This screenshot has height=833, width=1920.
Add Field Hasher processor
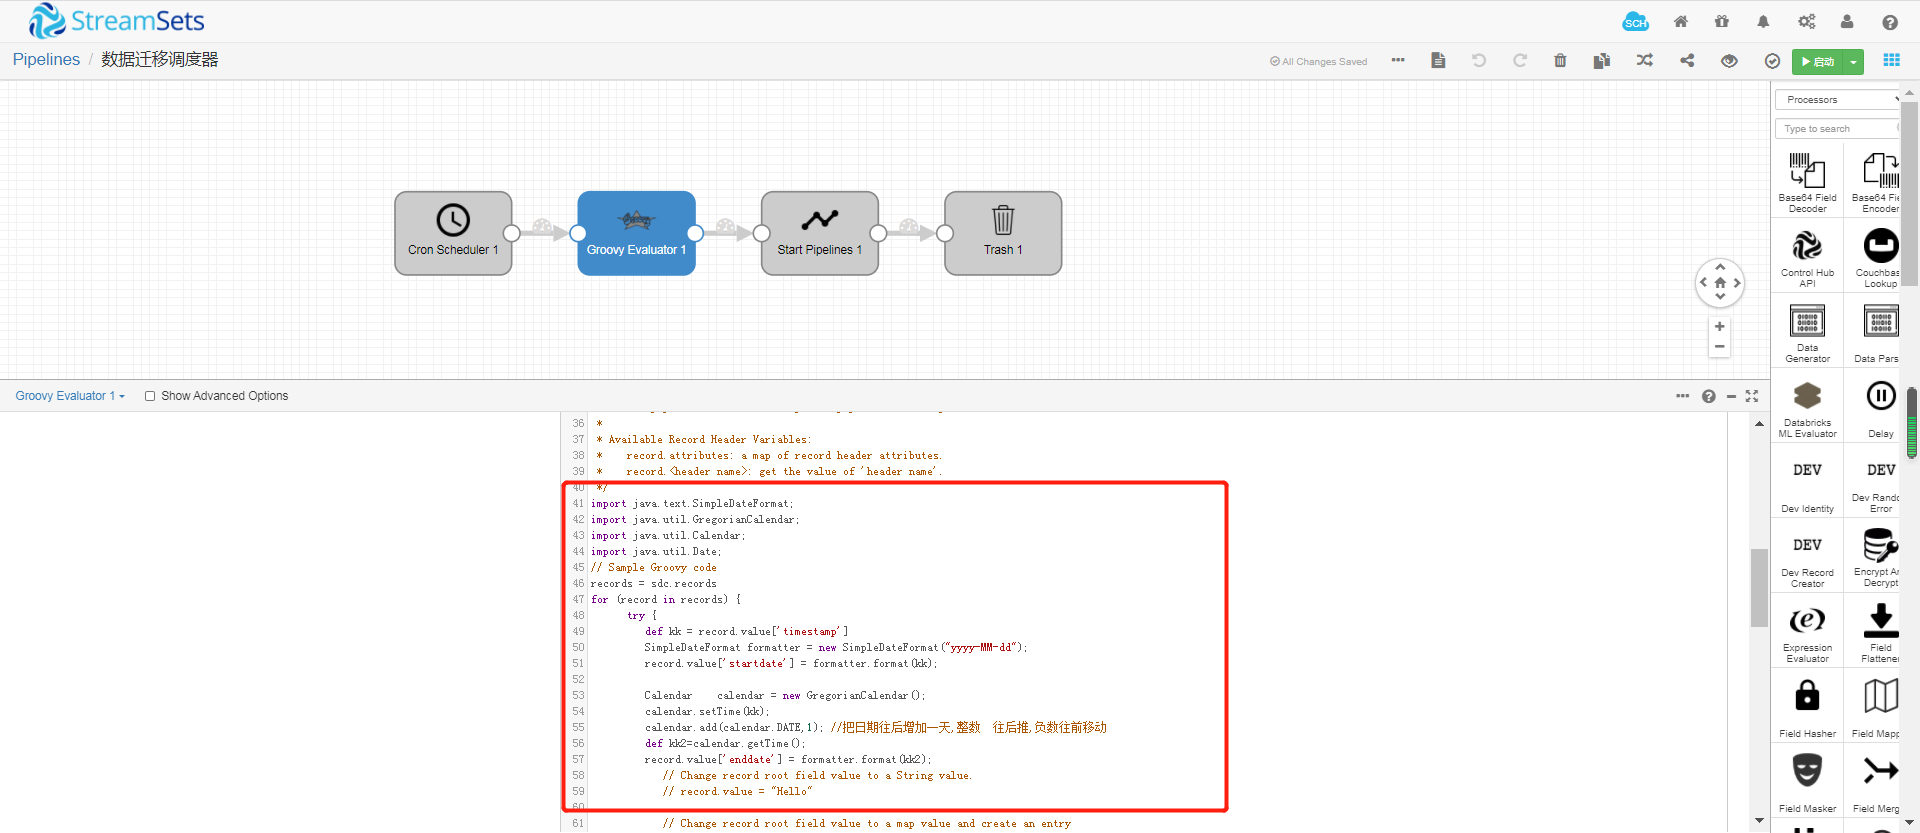pos(1807,708)
